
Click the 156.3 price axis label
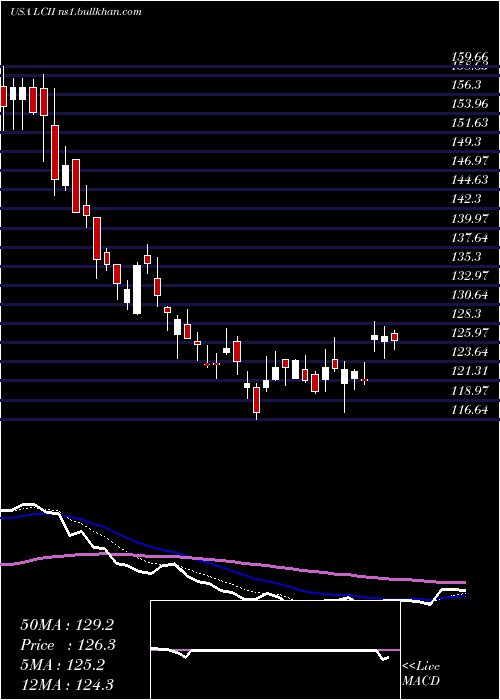tap(467, 85)
